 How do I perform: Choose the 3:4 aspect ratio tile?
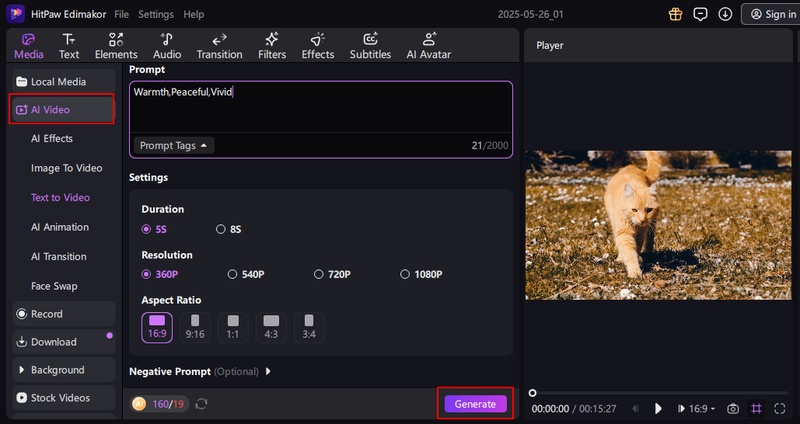309,327
